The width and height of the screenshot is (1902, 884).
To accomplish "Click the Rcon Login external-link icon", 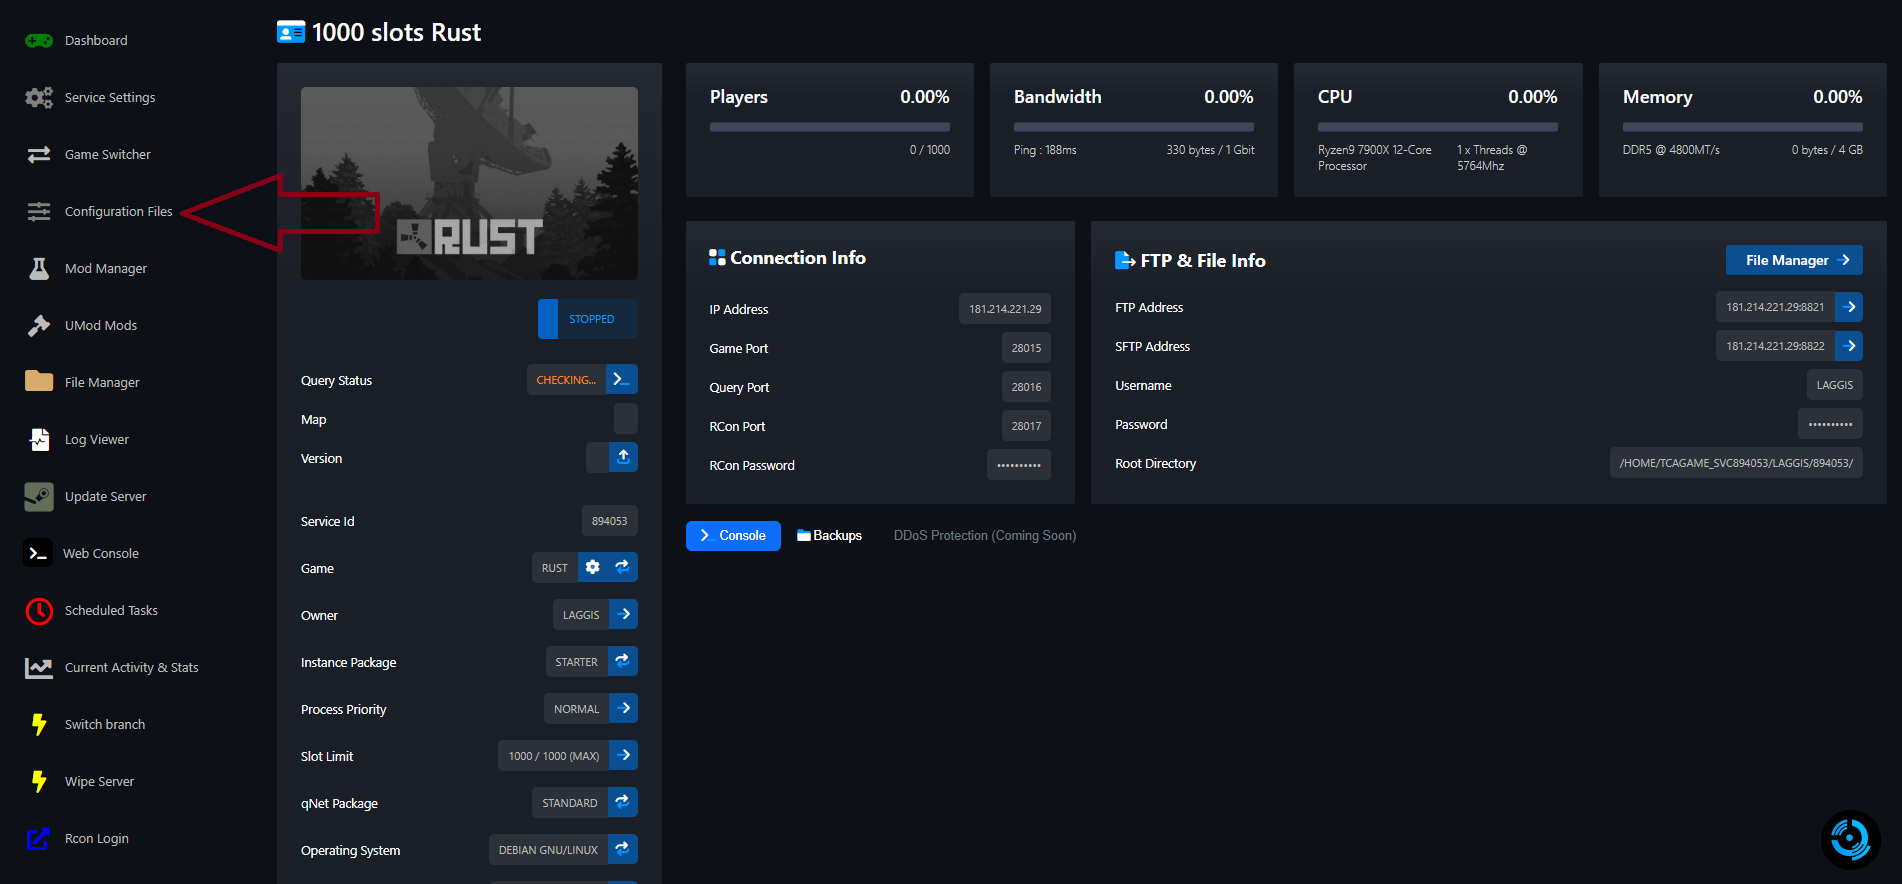I will (x=39, y=838).
